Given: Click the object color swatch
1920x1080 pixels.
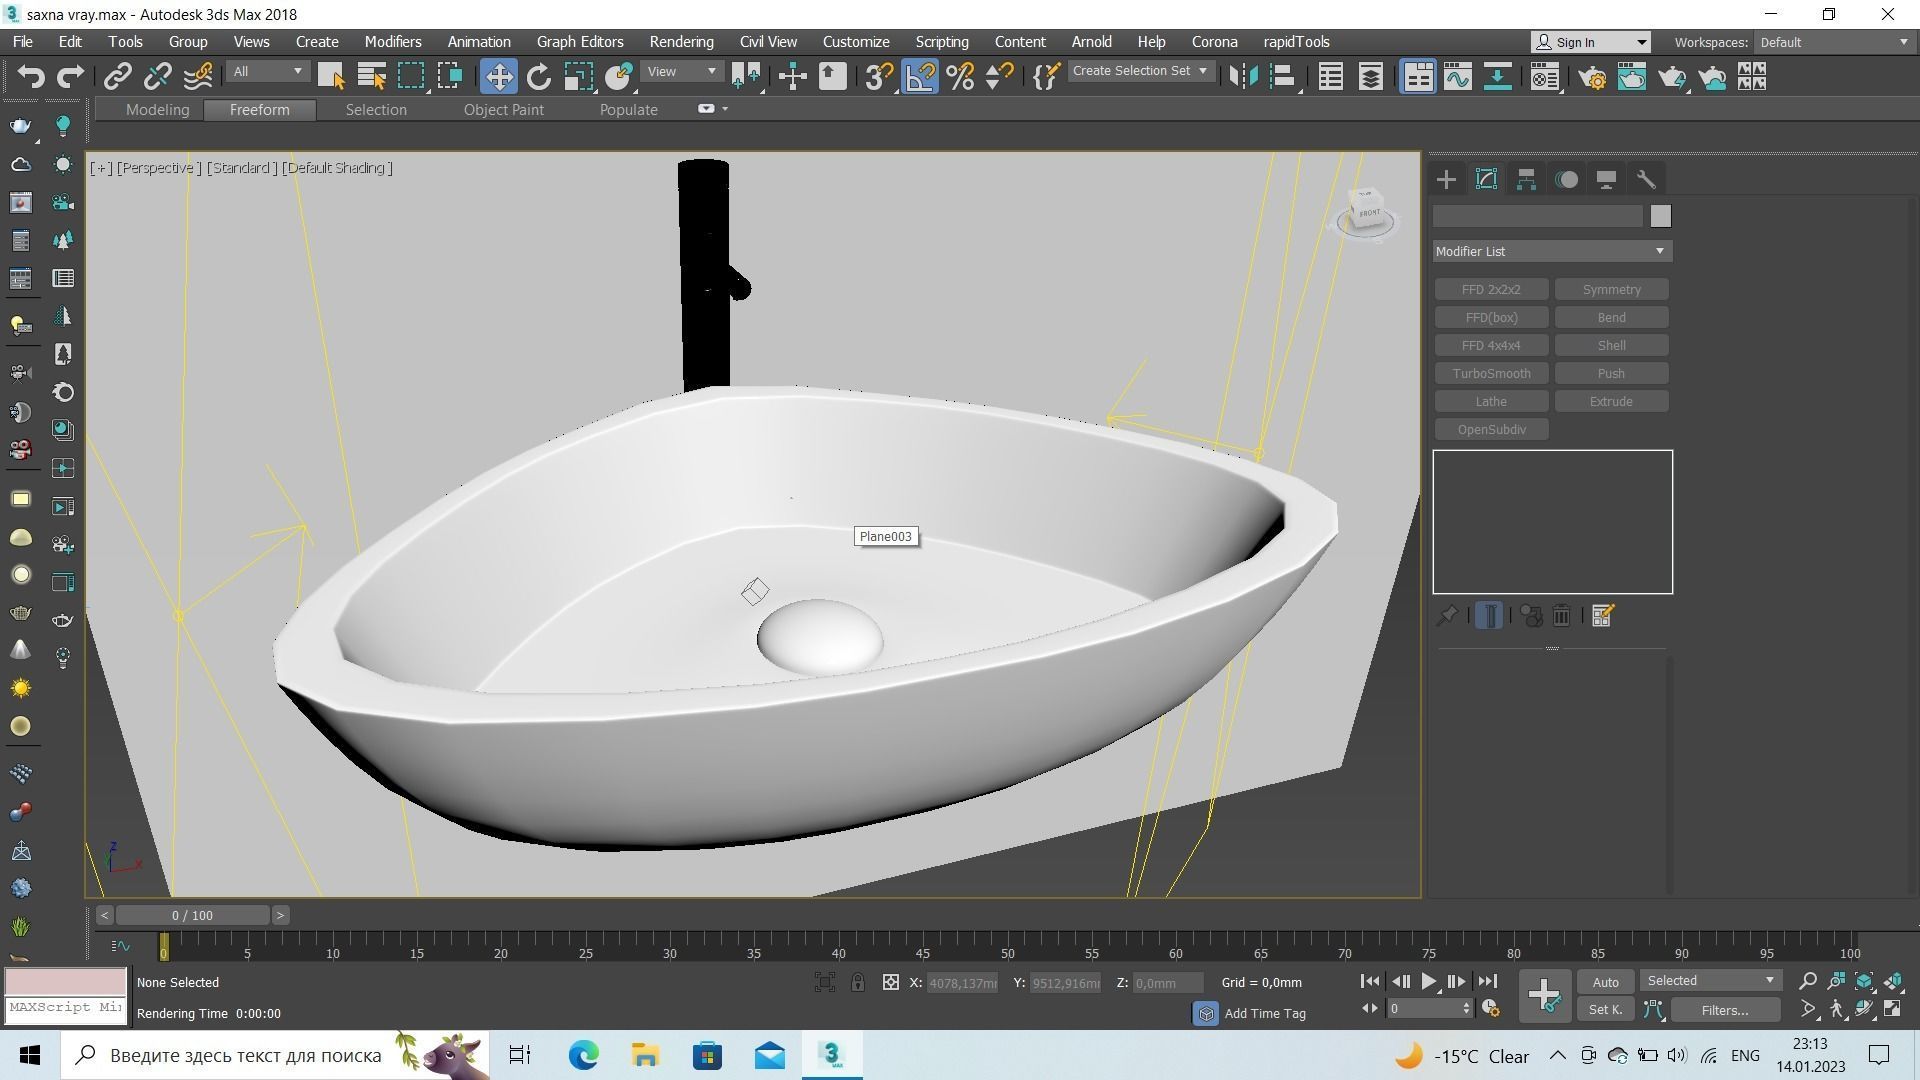Looking at the screenshot, I should tap(1660, 216).
